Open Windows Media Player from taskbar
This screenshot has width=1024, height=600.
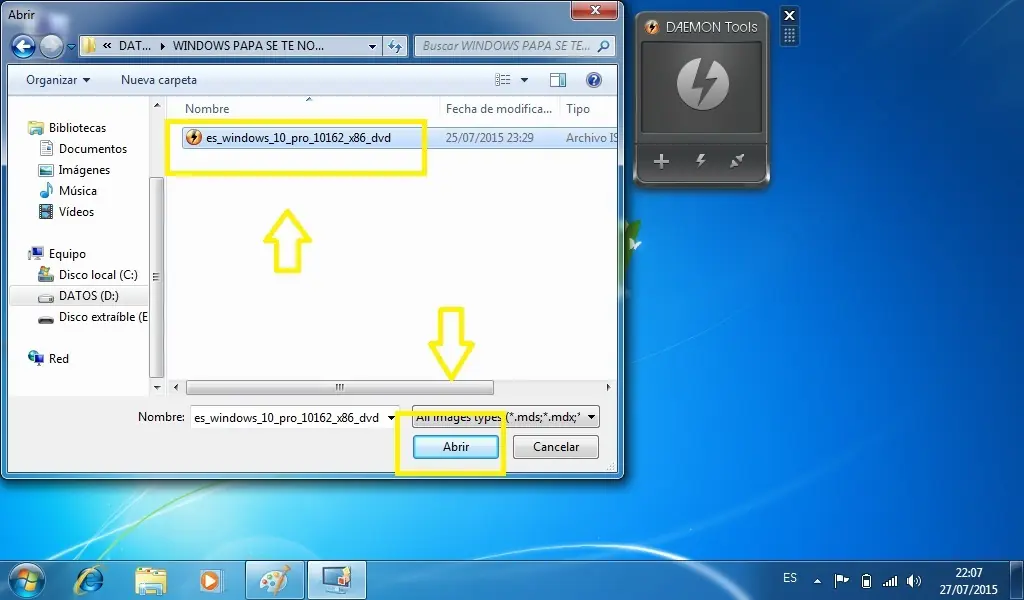[210, 580]
